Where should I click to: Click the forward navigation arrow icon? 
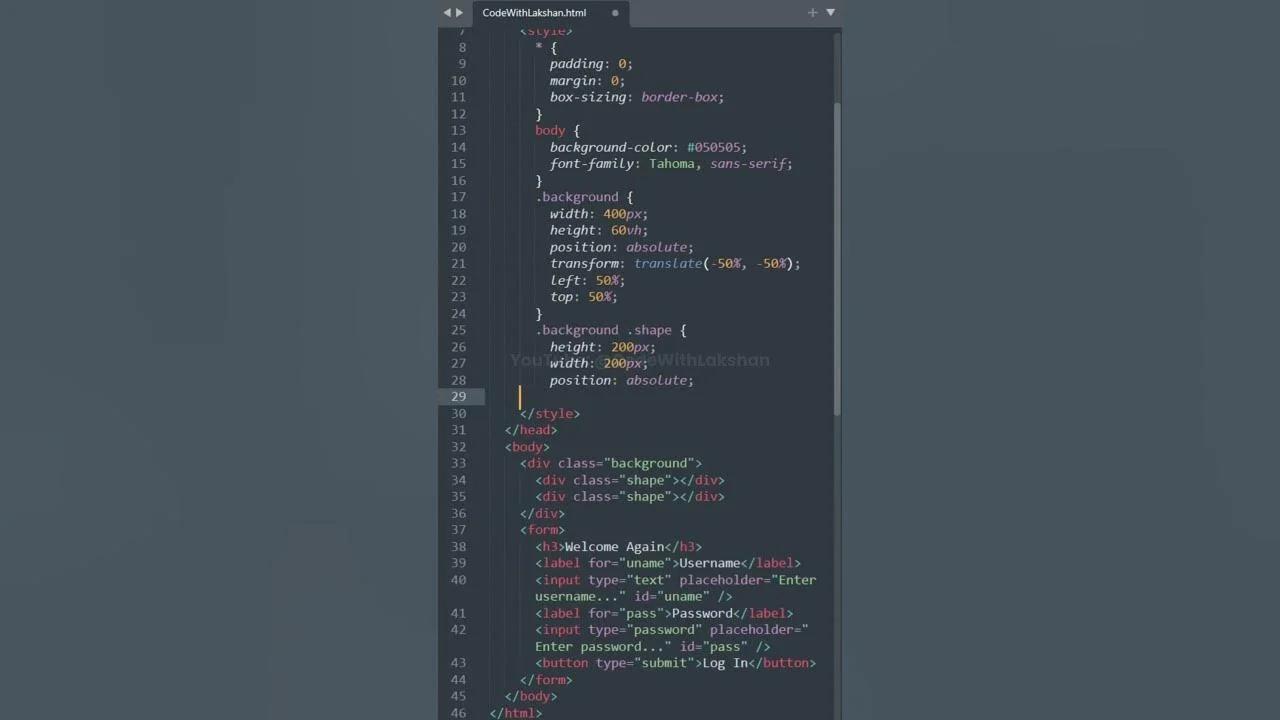click(459, 13)
